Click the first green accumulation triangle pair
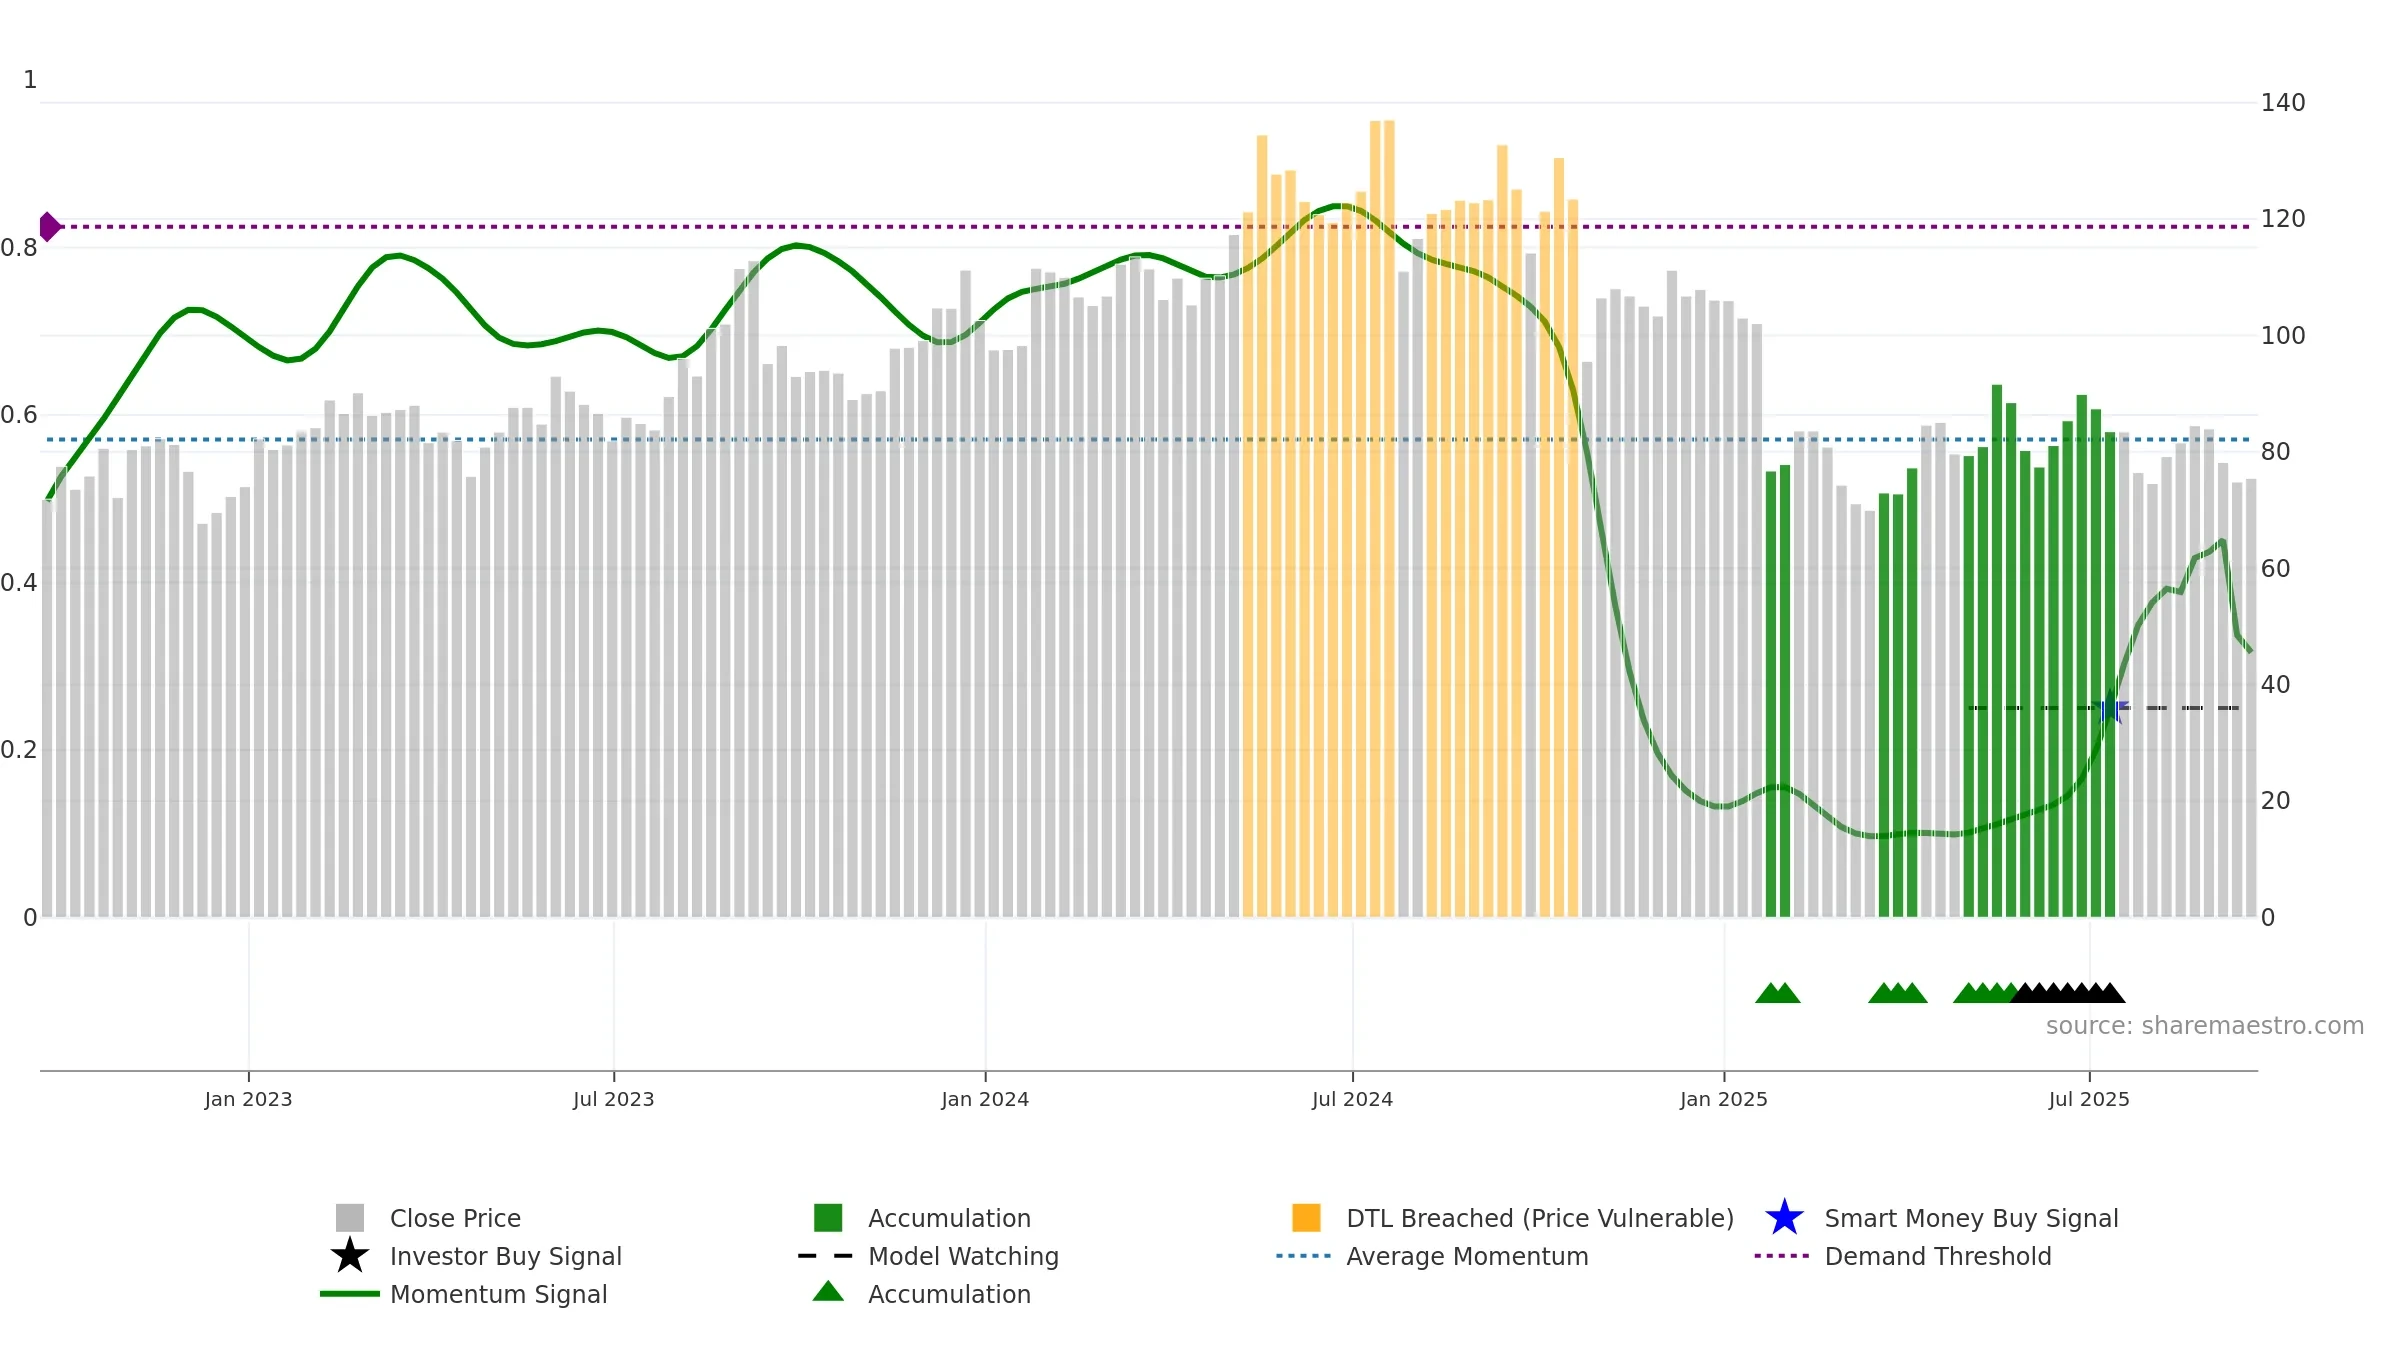Screen dimensions: 2400x1350 click(x=1778, y=993)
